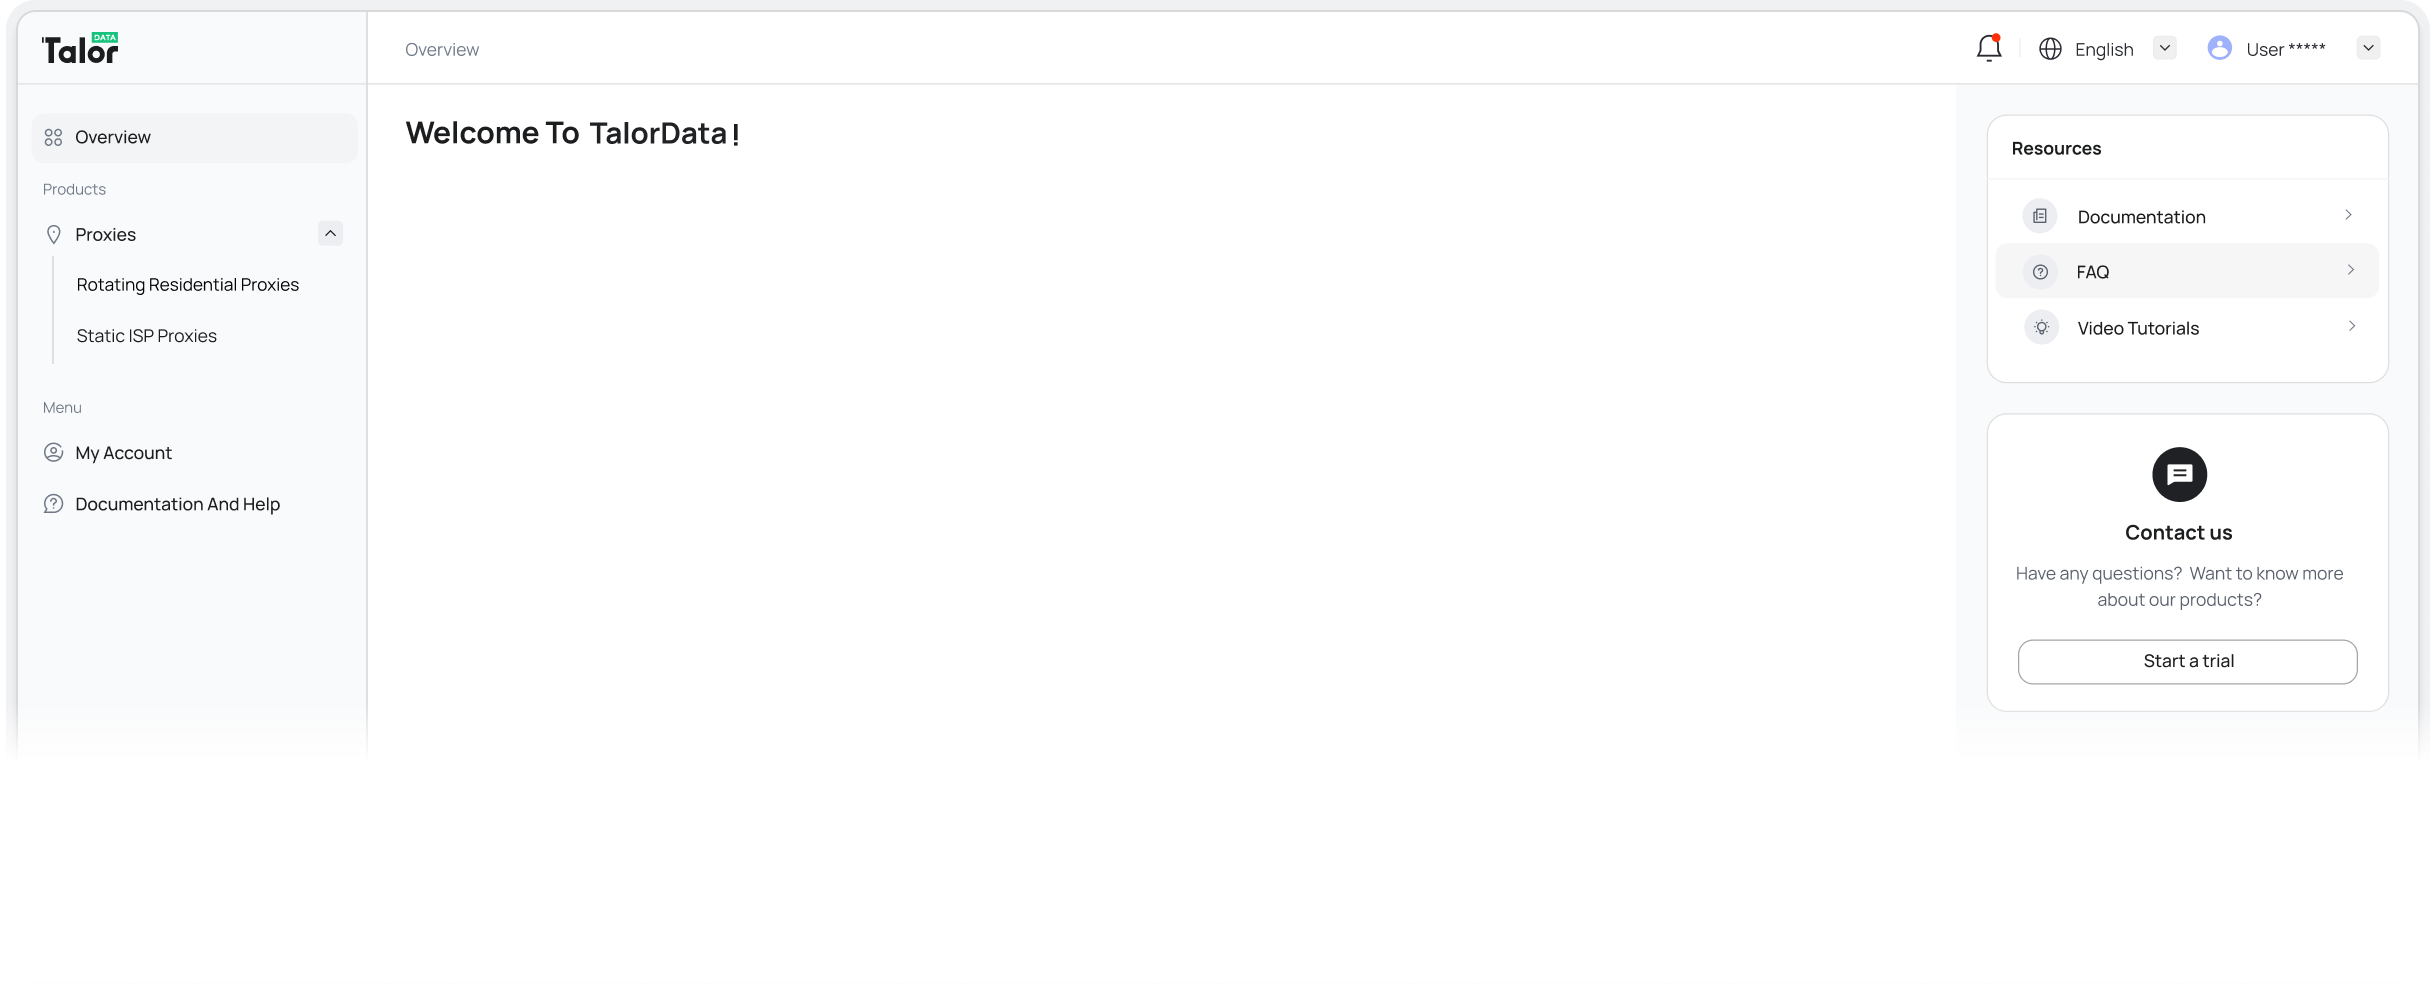2436x986 pixels.
Task: Click the Contact us chat bubble icon
Action: coord(2179,475)
